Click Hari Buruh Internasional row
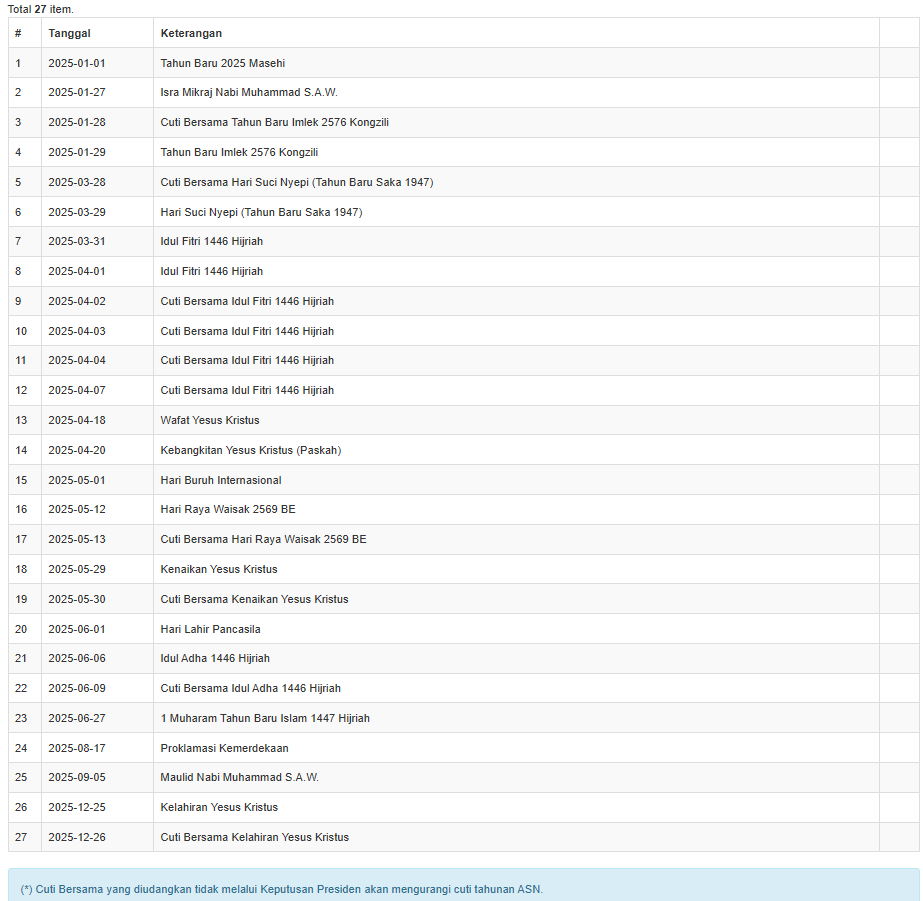 [x=221, y=480]
